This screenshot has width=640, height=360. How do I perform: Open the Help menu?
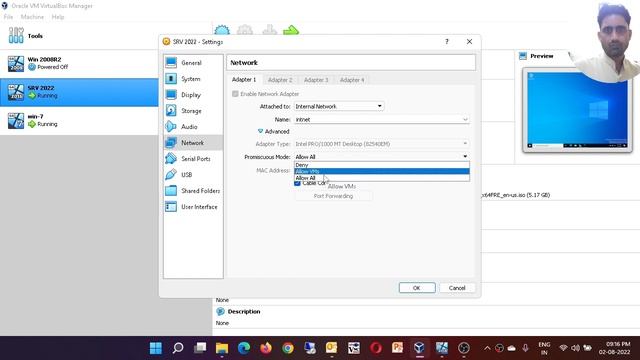pyautogui.click(x=58, y=17)
